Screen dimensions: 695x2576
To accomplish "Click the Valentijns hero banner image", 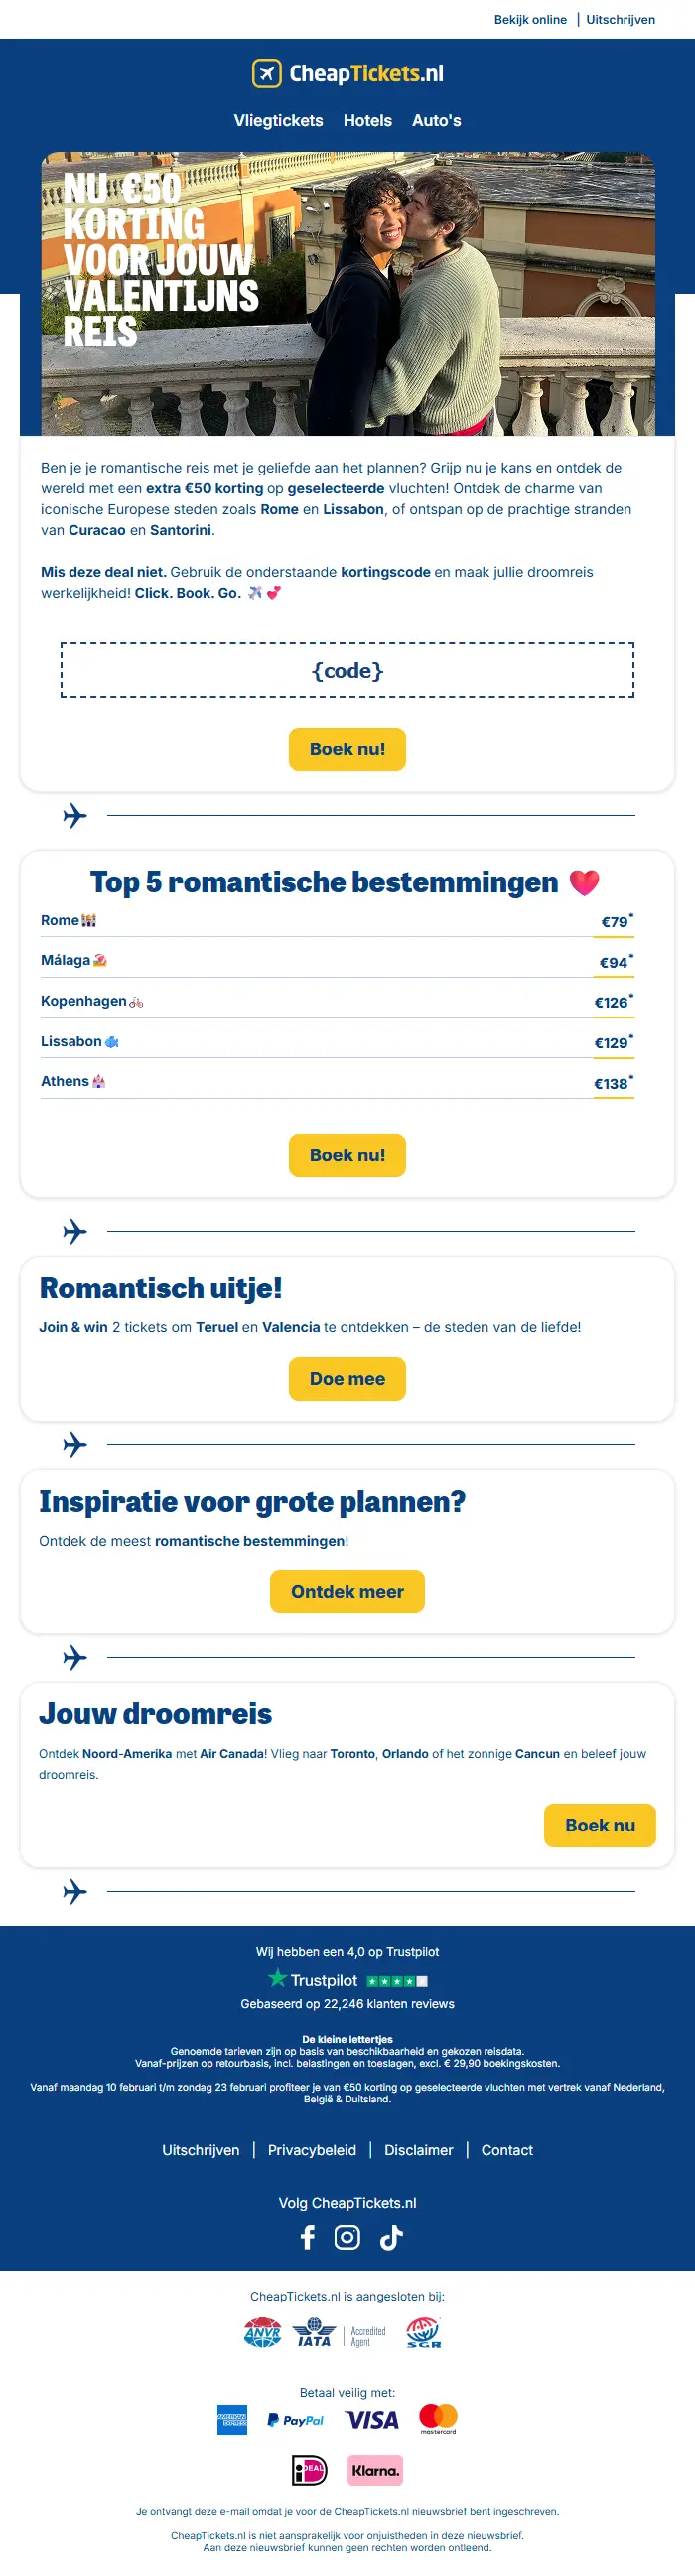I will coord(347,294).
